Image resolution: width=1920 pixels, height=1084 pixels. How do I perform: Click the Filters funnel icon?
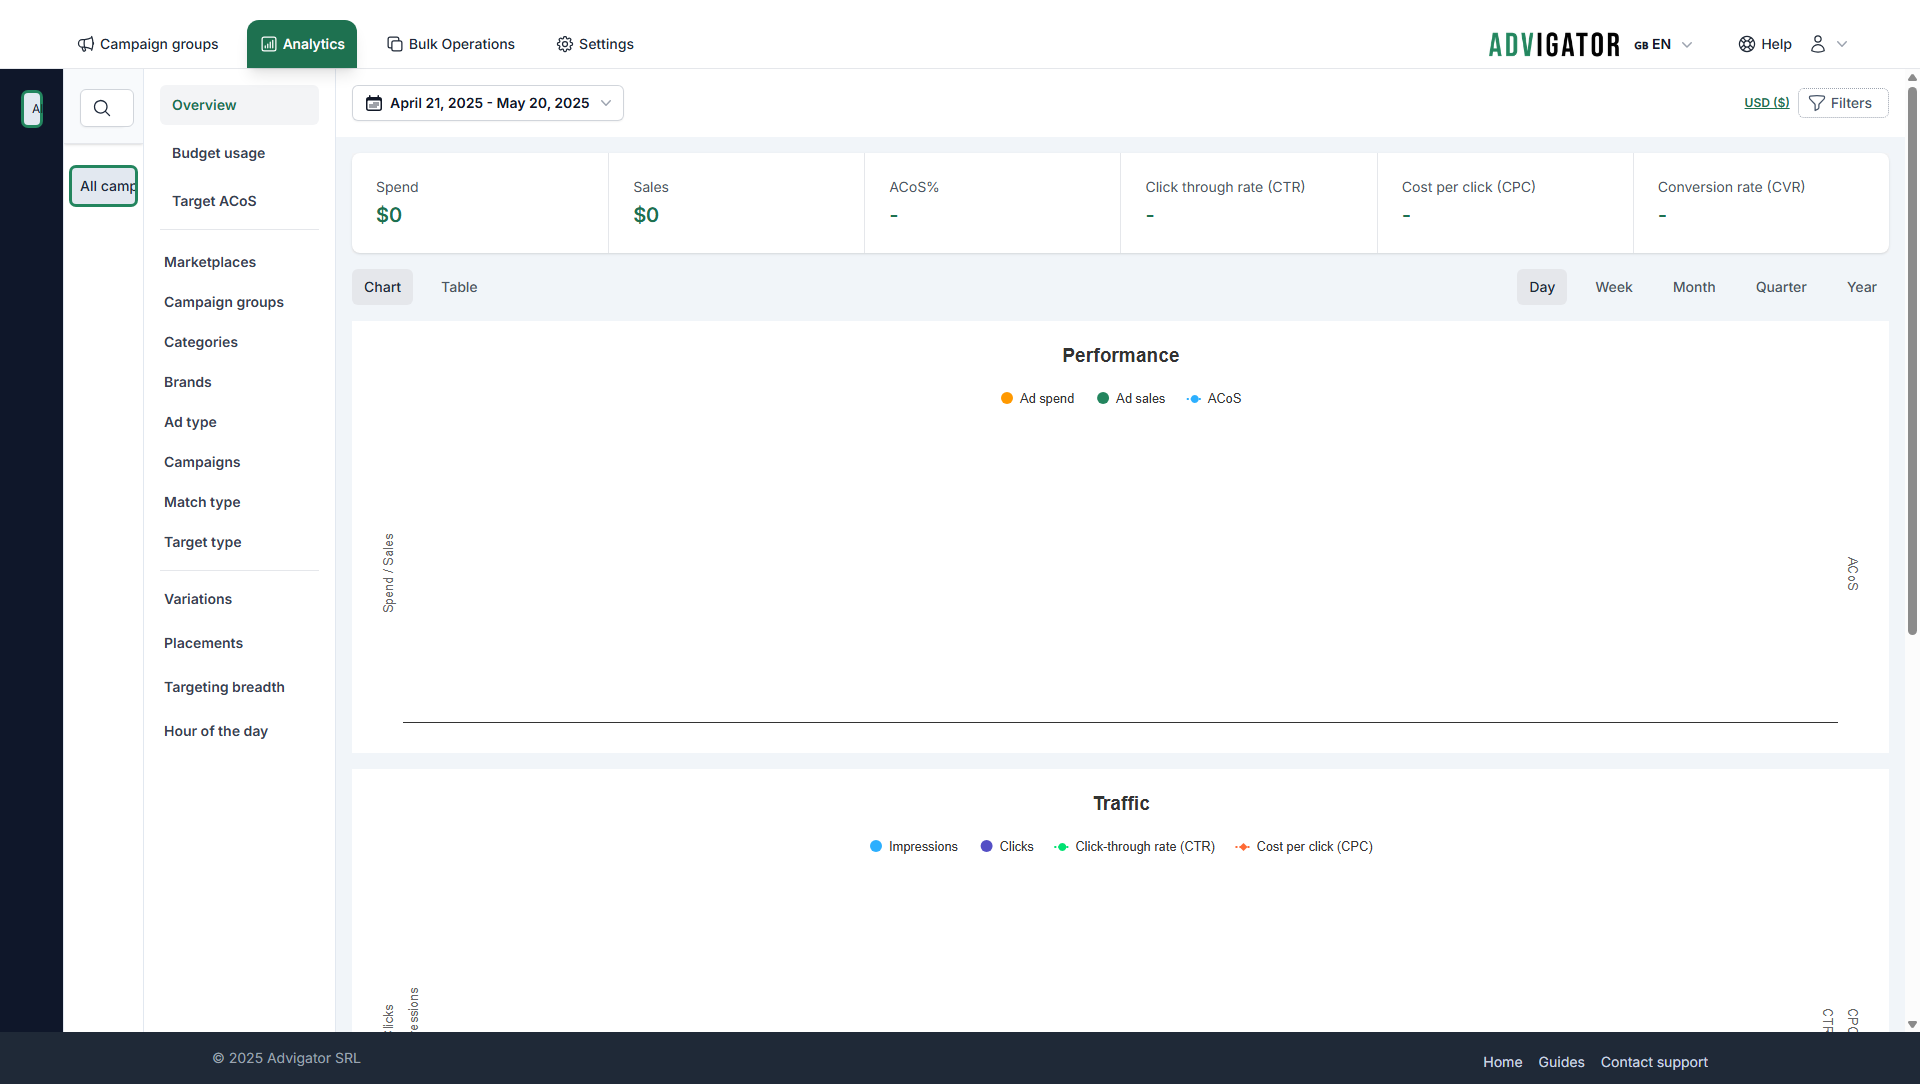1817,103
